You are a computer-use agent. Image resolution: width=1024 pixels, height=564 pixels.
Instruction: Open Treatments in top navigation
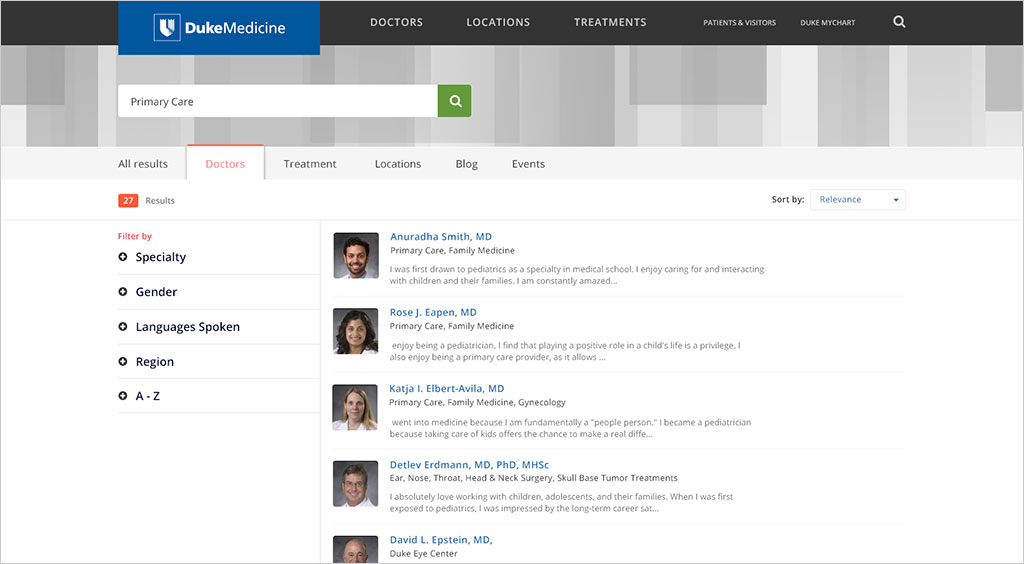(610, 22)
